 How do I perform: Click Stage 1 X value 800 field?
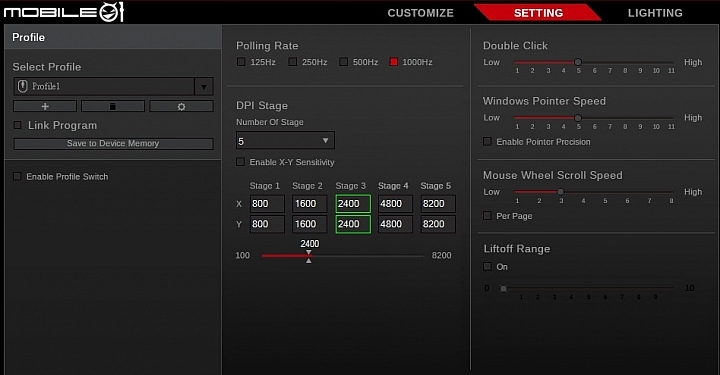click(267, 204)
